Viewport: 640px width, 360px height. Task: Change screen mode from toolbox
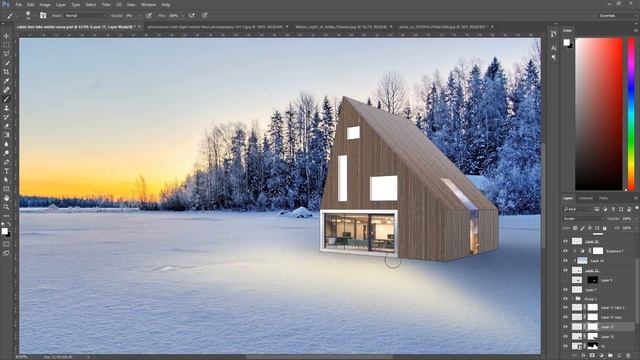[6, 253]
